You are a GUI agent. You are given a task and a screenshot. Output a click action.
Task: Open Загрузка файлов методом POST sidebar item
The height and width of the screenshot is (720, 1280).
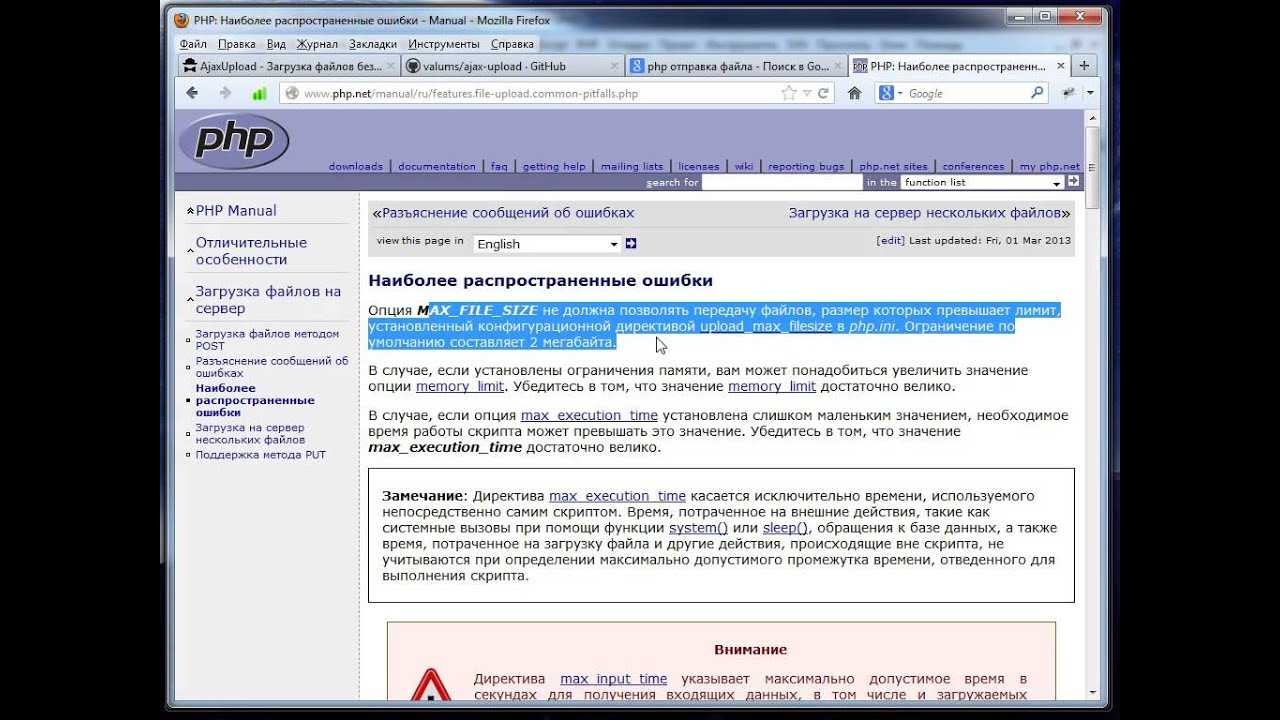point(267,340)
